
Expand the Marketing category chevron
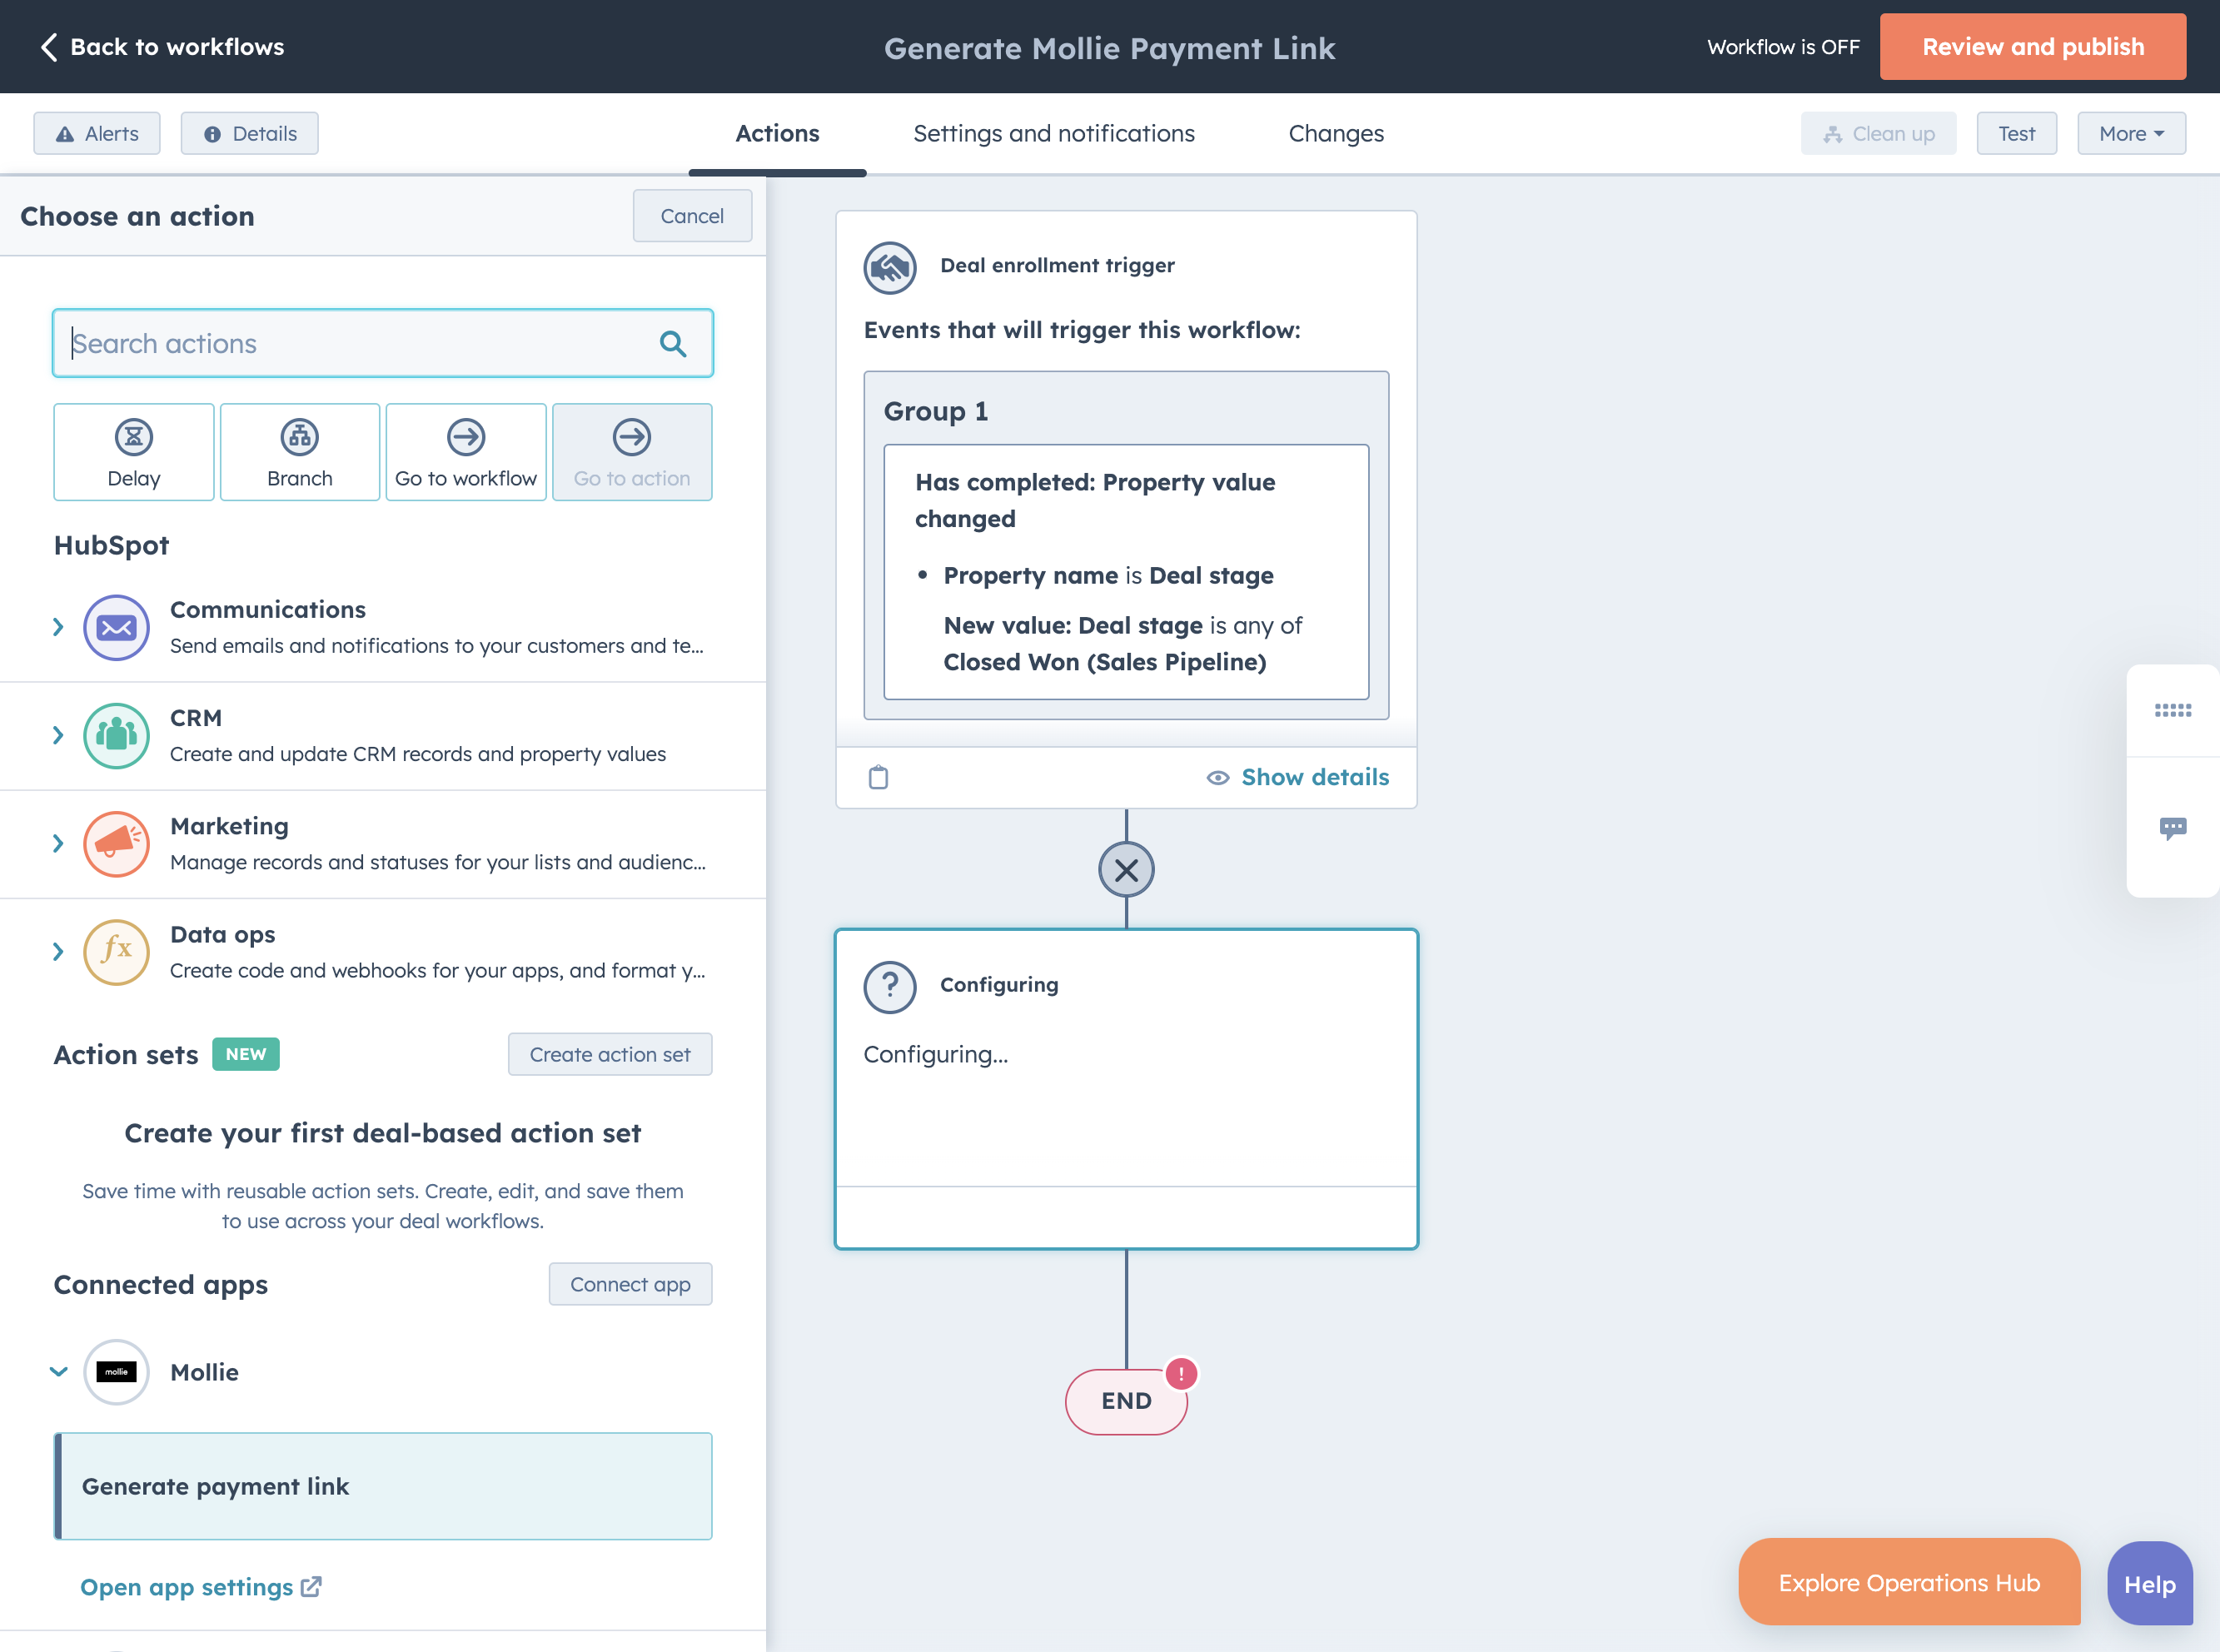point(58,844)
